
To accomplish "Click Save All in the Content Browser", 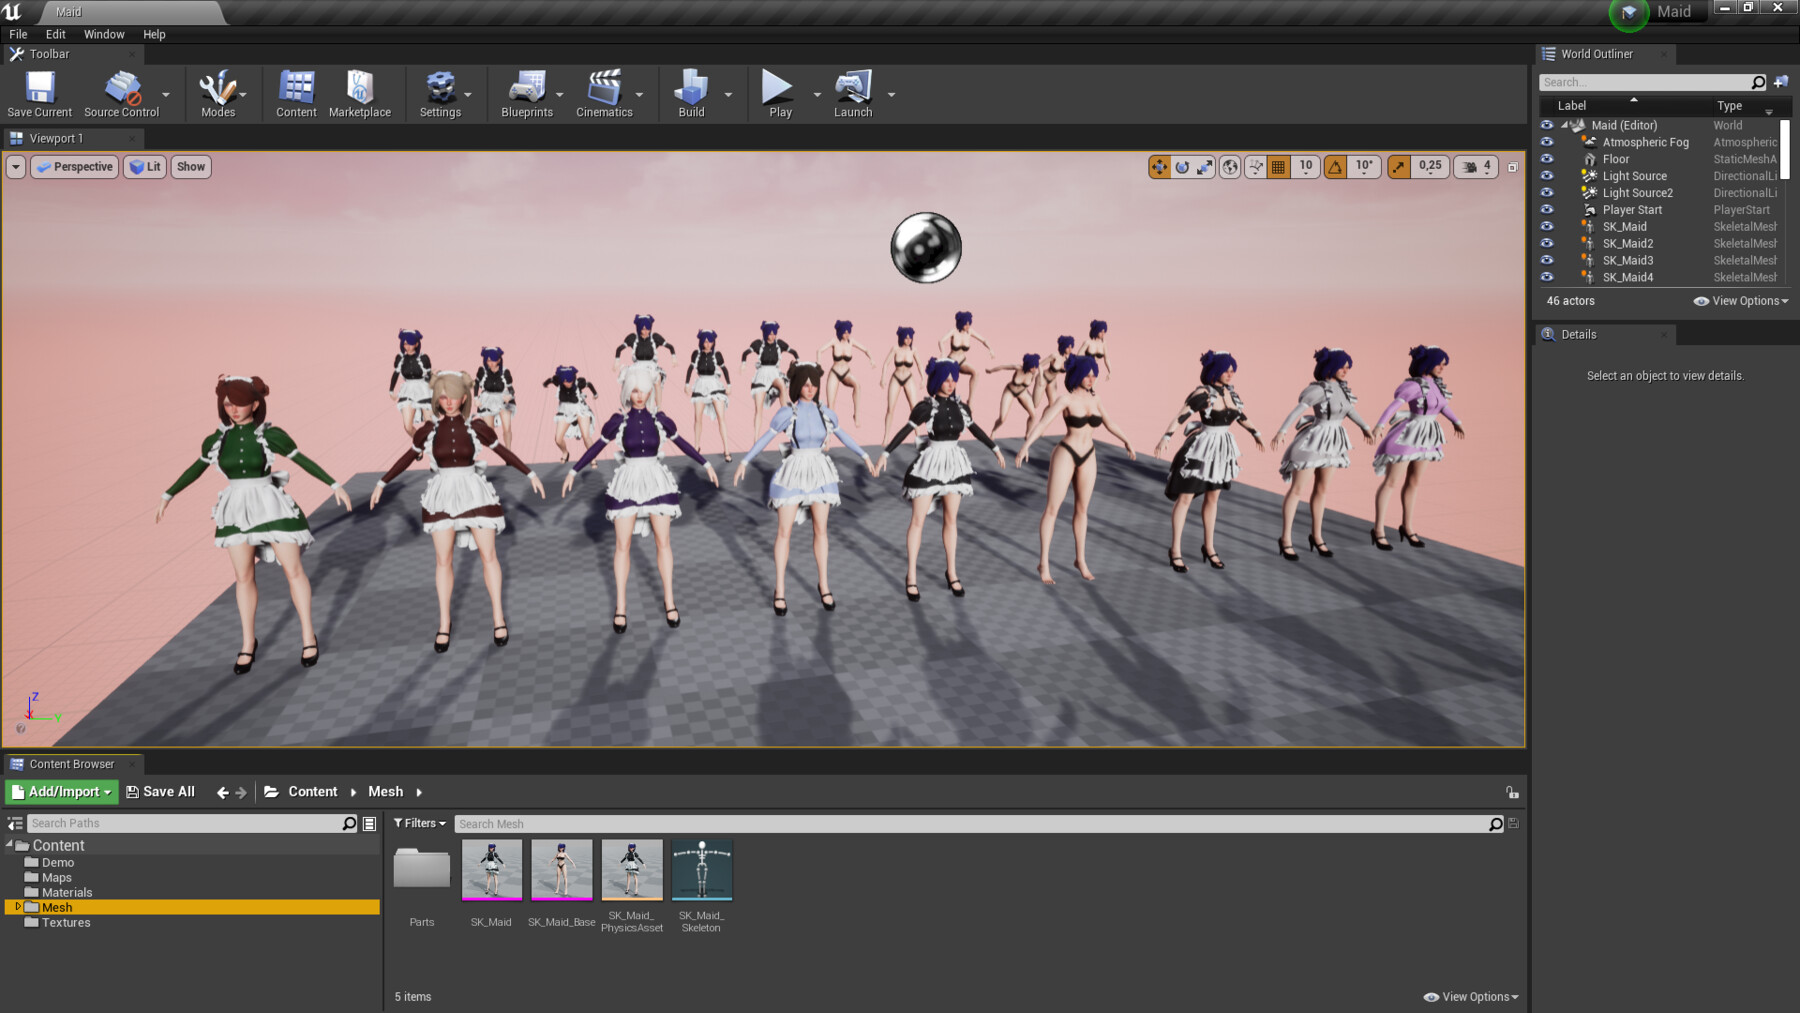I will point(160,791).
